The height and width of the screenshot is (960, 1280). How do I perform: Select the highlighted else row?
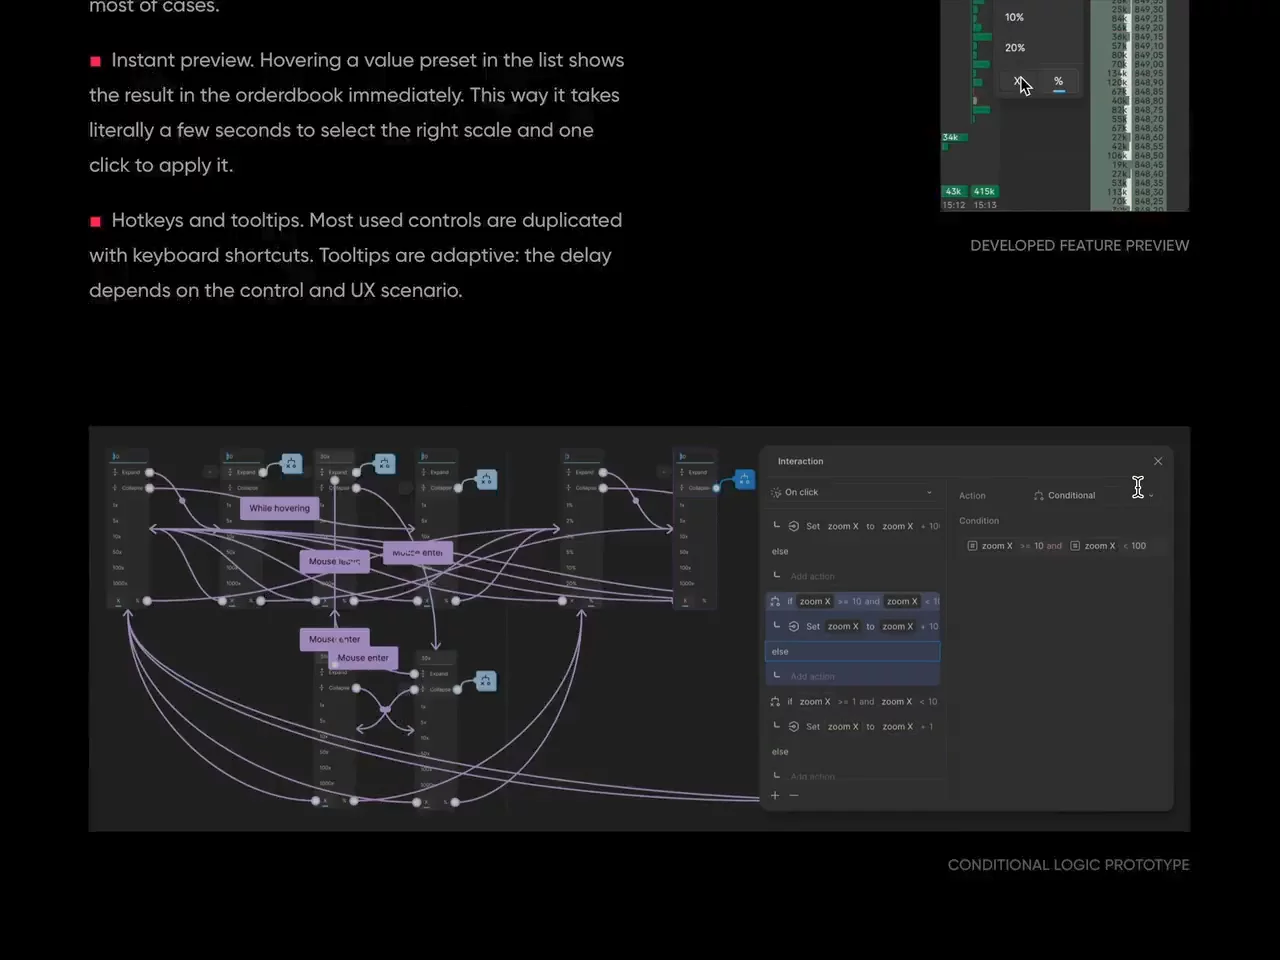(x=852, y=651)
